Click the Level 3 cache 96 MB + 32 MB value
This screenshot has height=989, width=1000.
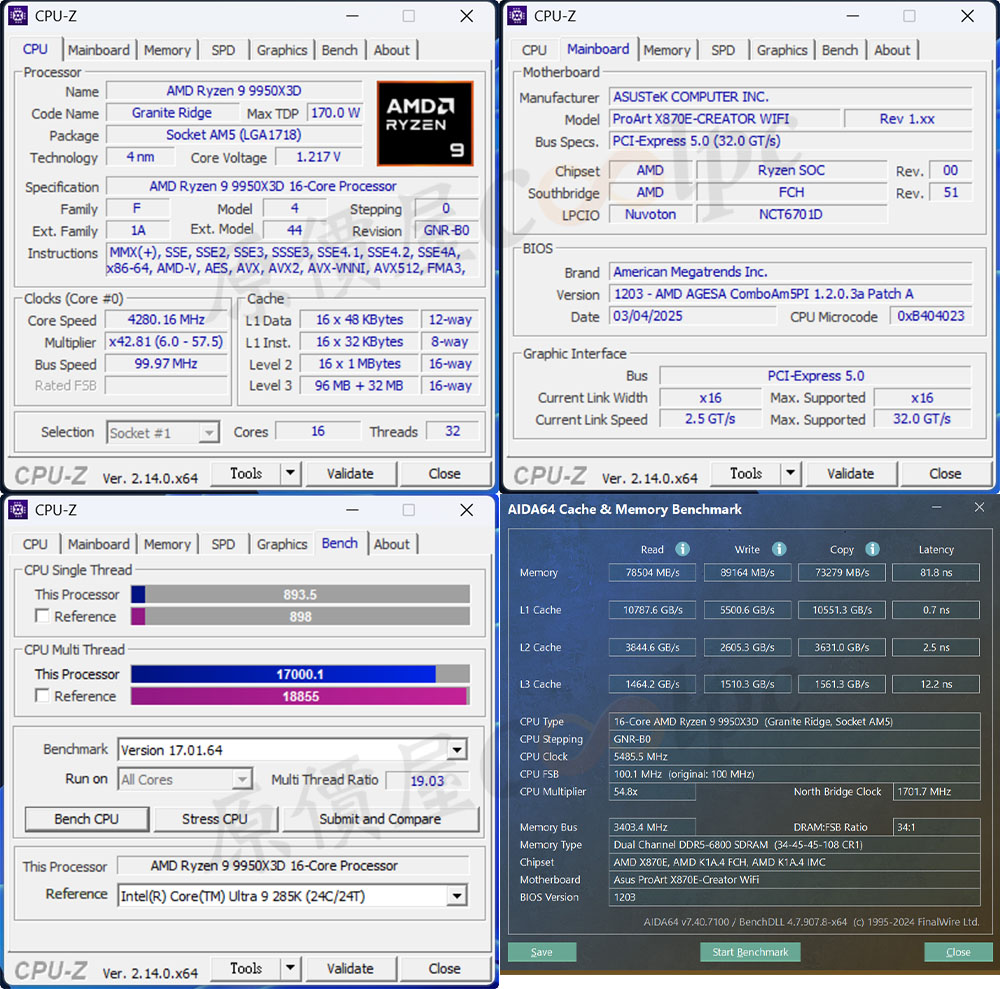pos(359,385)
